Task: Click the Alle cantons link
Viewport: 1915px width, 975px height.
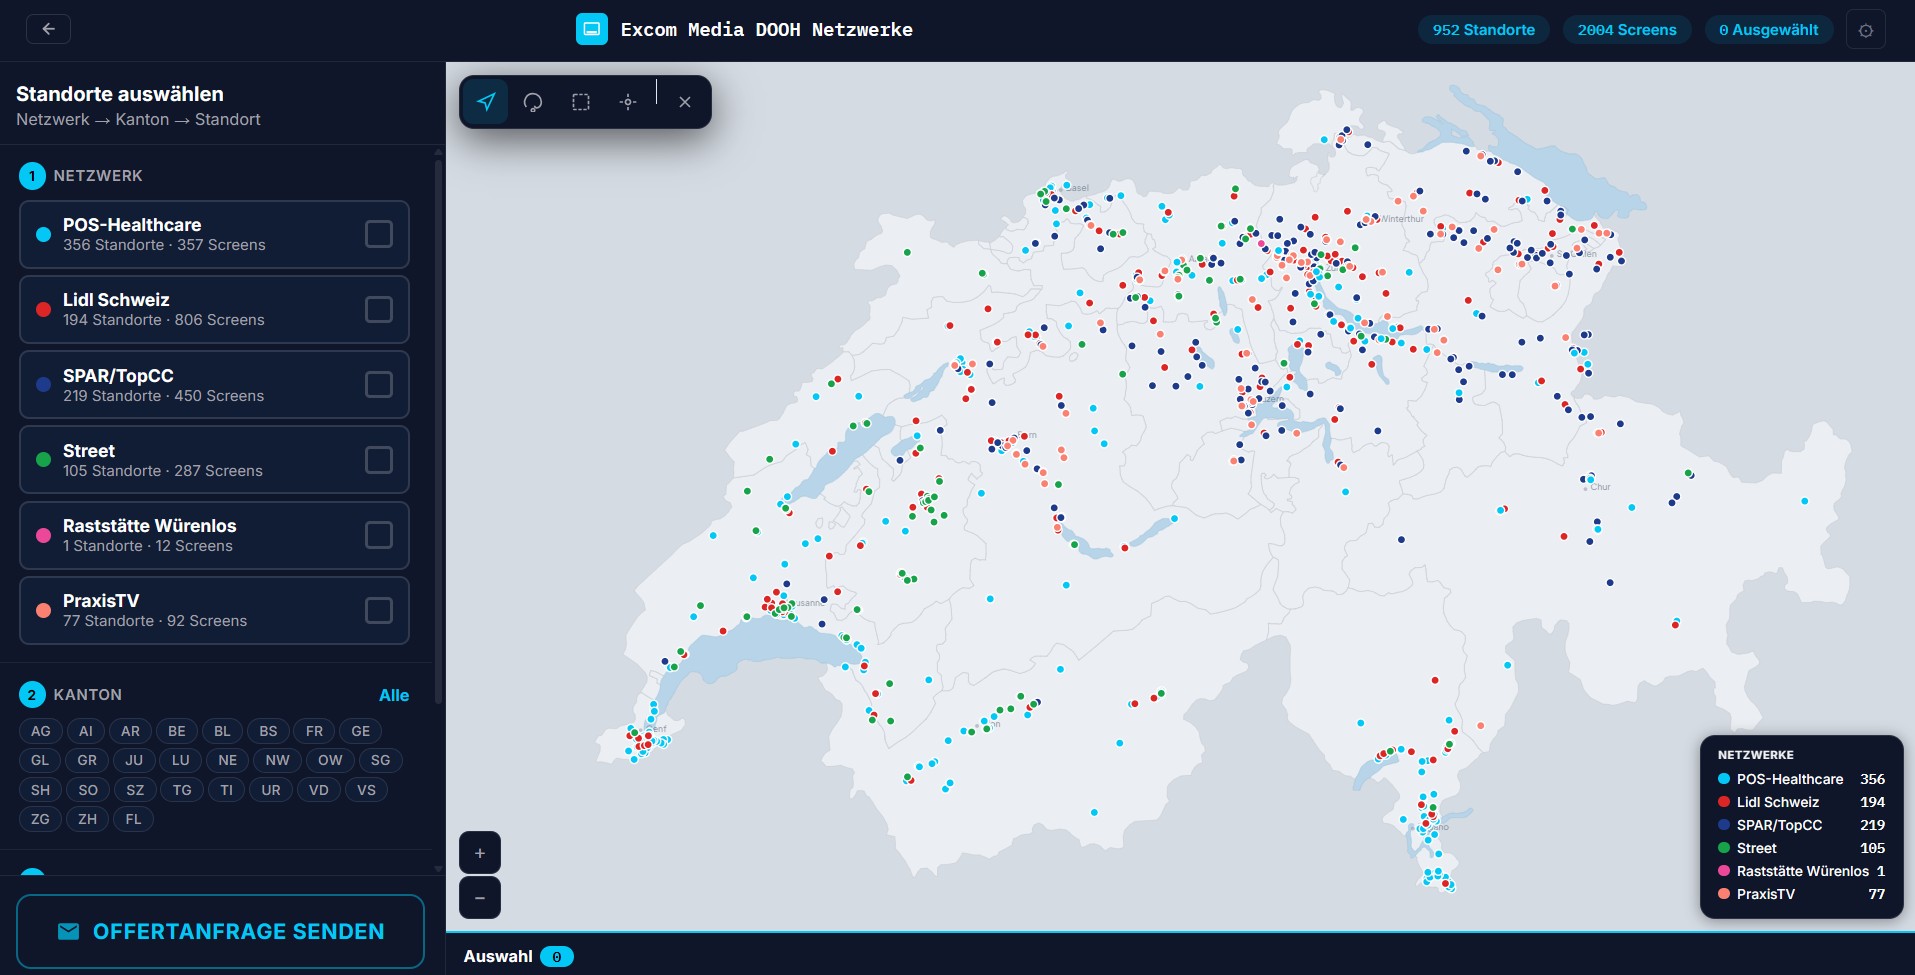Action: (x=394, y=695)
